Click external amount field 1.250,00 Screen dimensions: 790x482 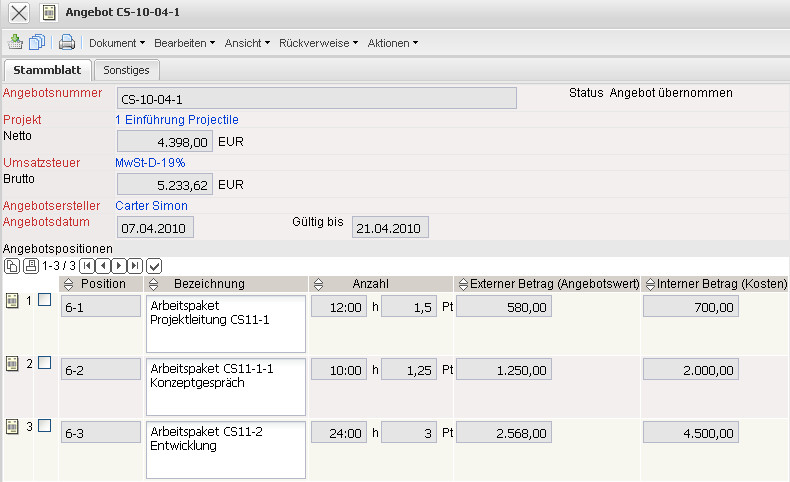(x=504, y=369)
